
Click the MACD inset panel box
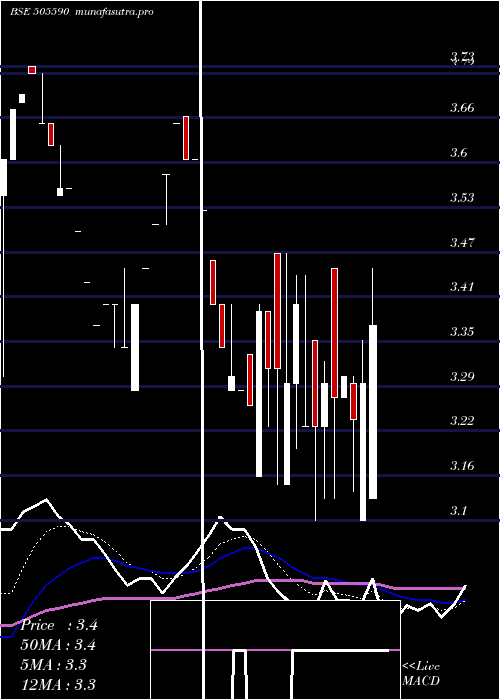(275, 650)
